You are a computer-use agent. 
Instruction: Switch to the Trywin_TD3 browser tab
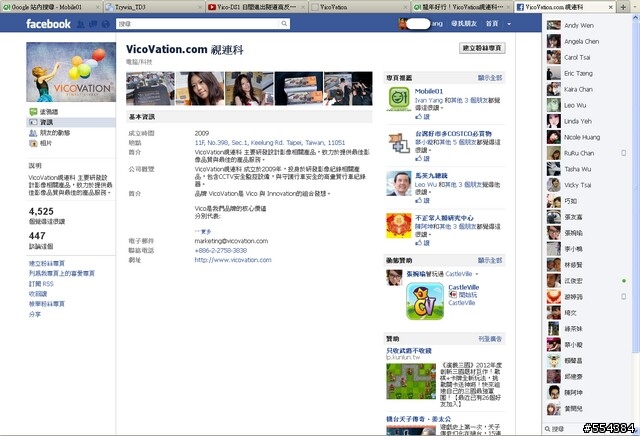tap(153, 7)
